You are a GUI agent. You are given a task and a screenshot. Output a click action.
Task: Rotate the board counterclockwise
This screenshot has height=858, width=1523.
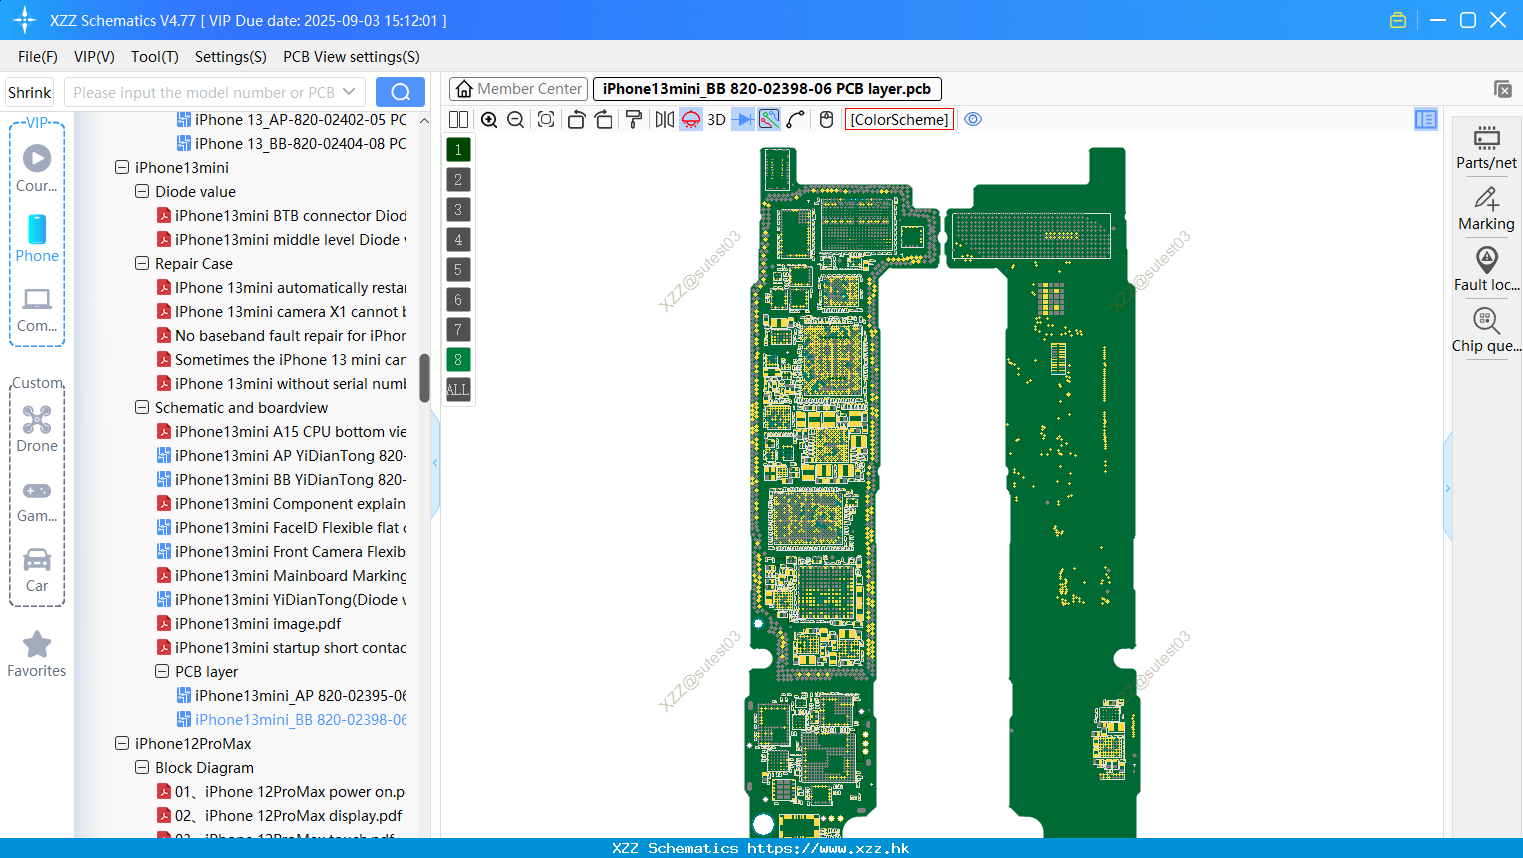tap(576, 119)
